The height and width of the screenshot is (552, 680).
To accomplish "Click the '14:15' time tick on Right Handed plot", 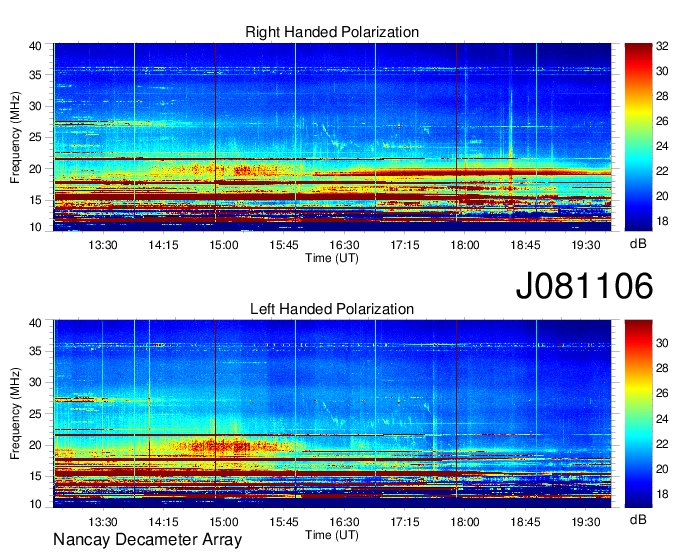I will coord(163,245).
